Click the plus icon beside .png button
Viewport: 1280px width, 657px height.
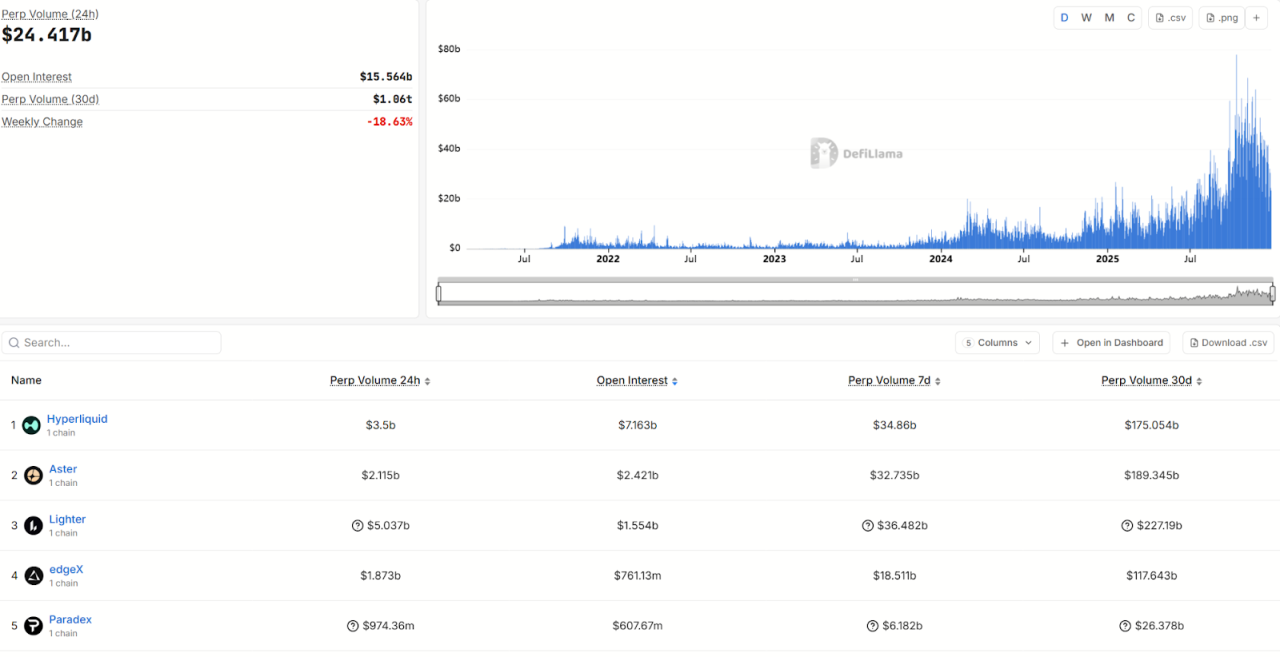[1257, 18]
